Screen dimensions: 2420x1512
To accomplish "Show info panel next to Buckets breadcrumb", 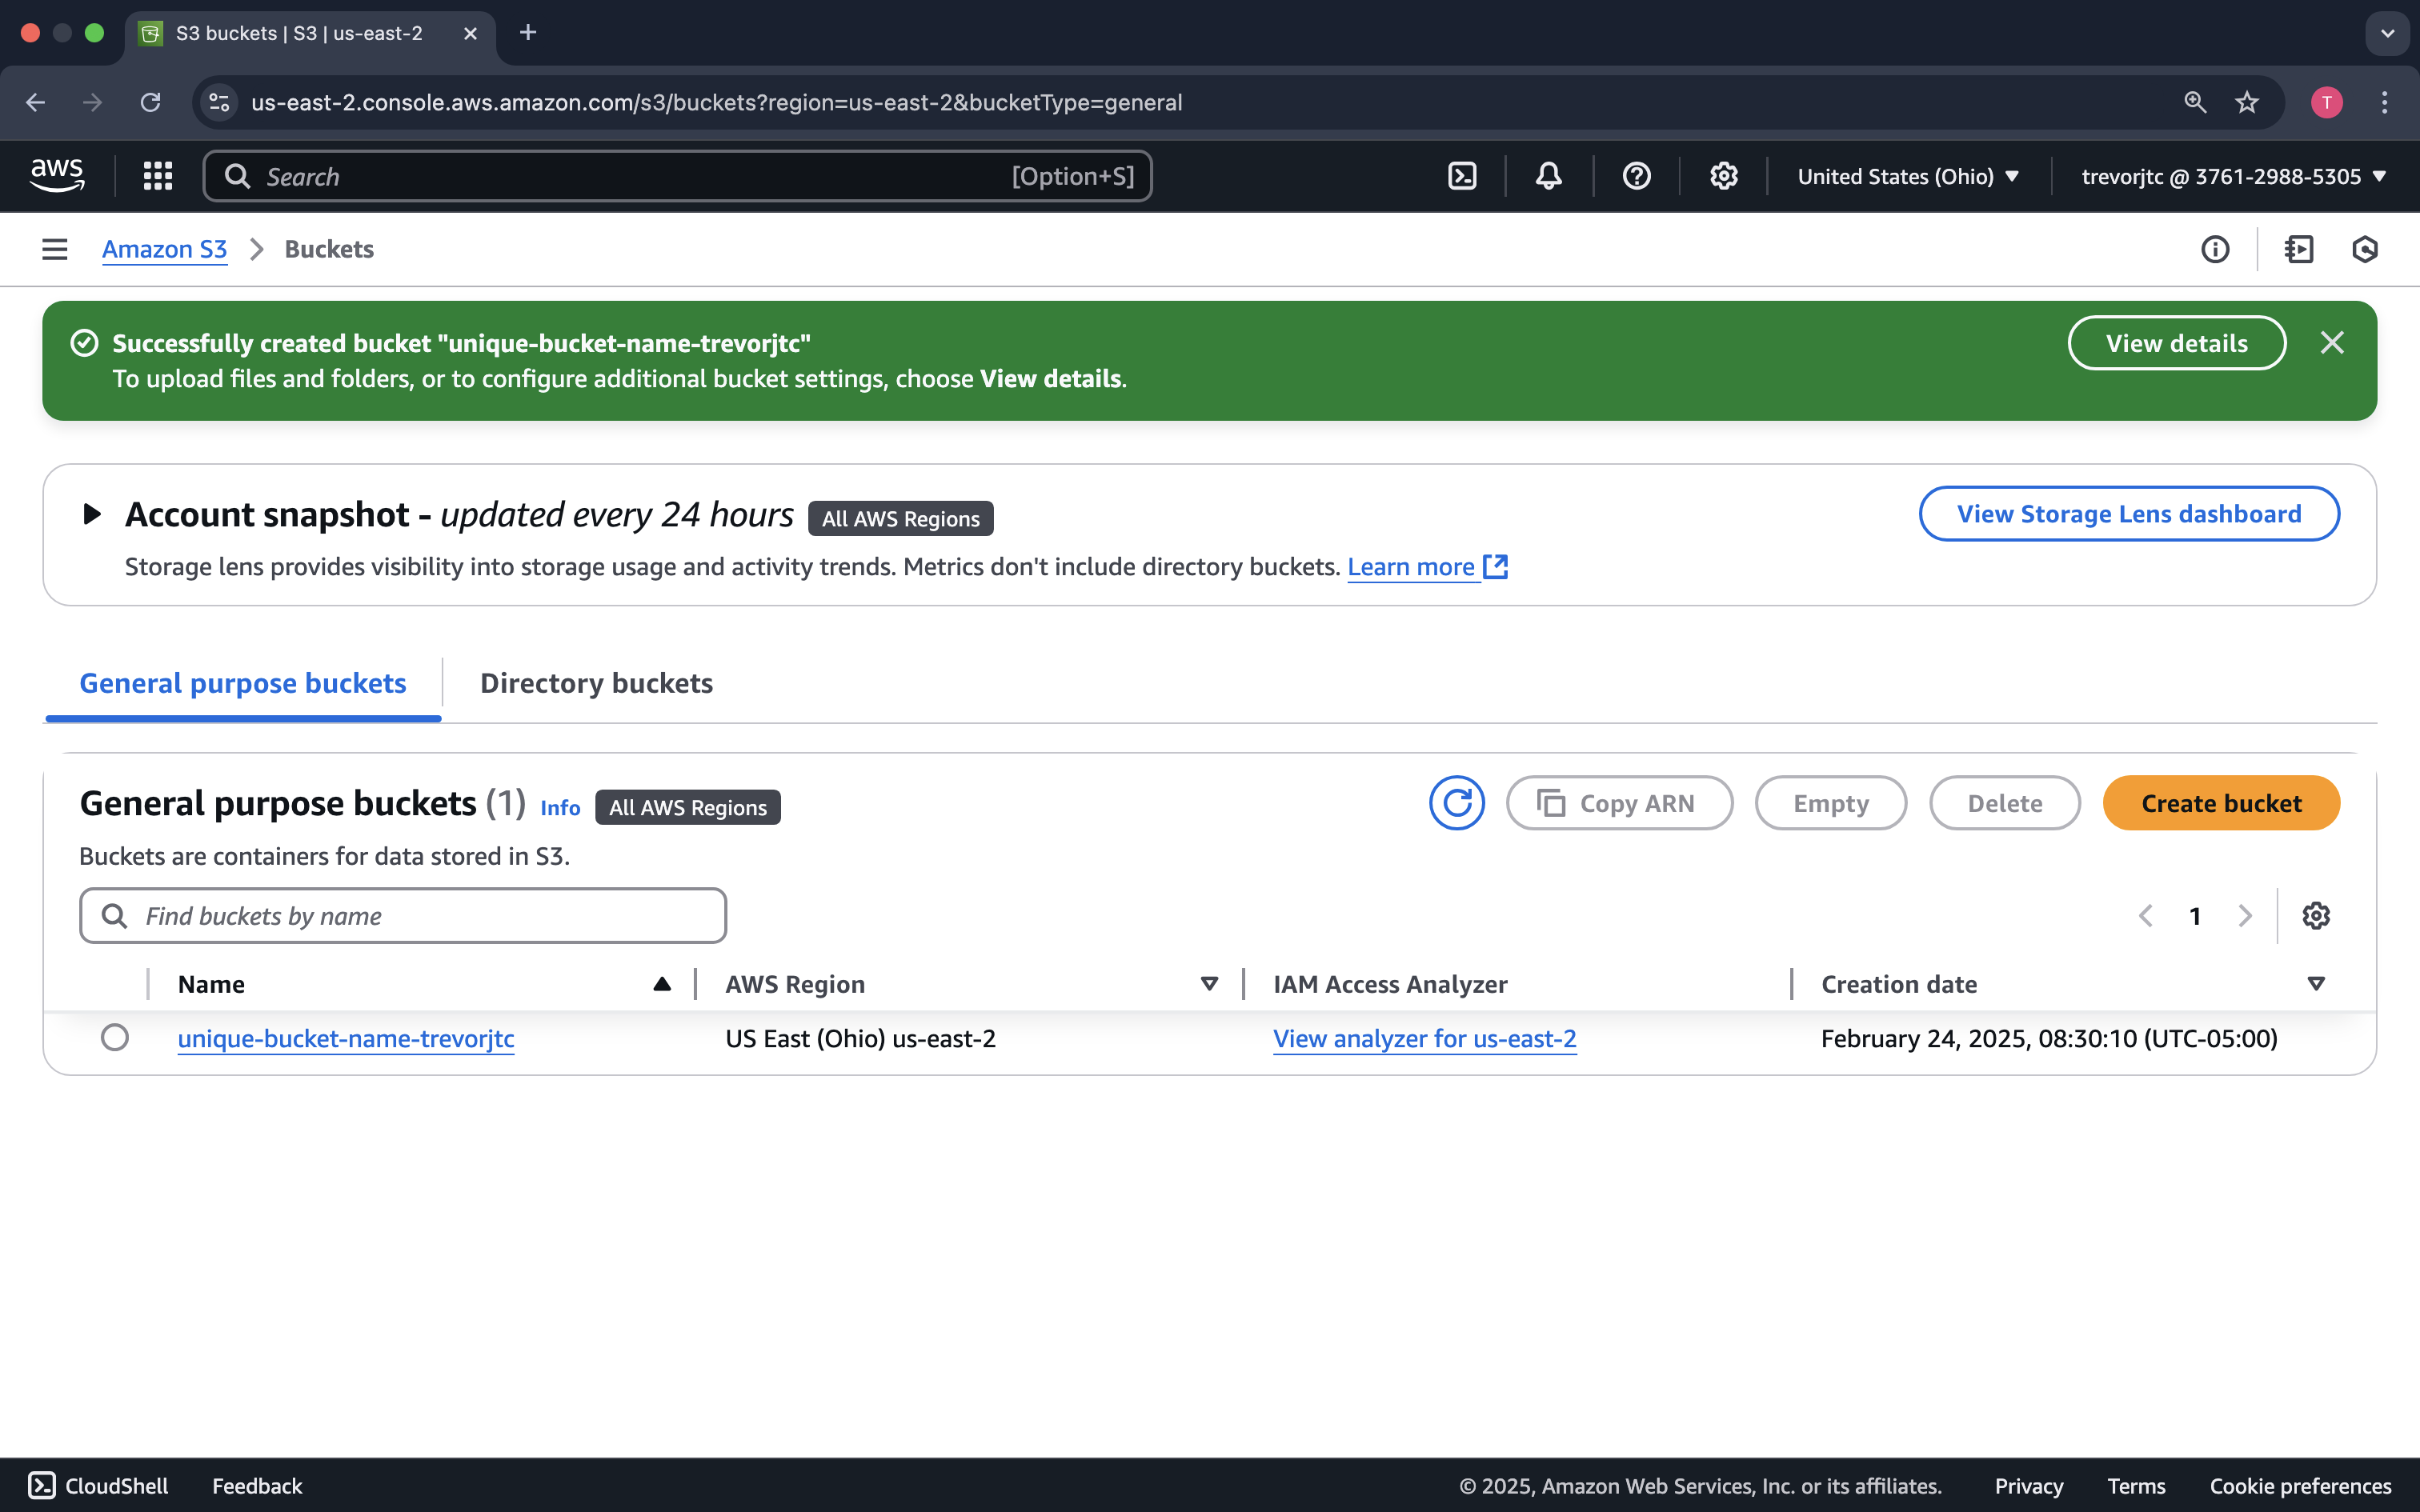I will click(x=2215, y=249).
